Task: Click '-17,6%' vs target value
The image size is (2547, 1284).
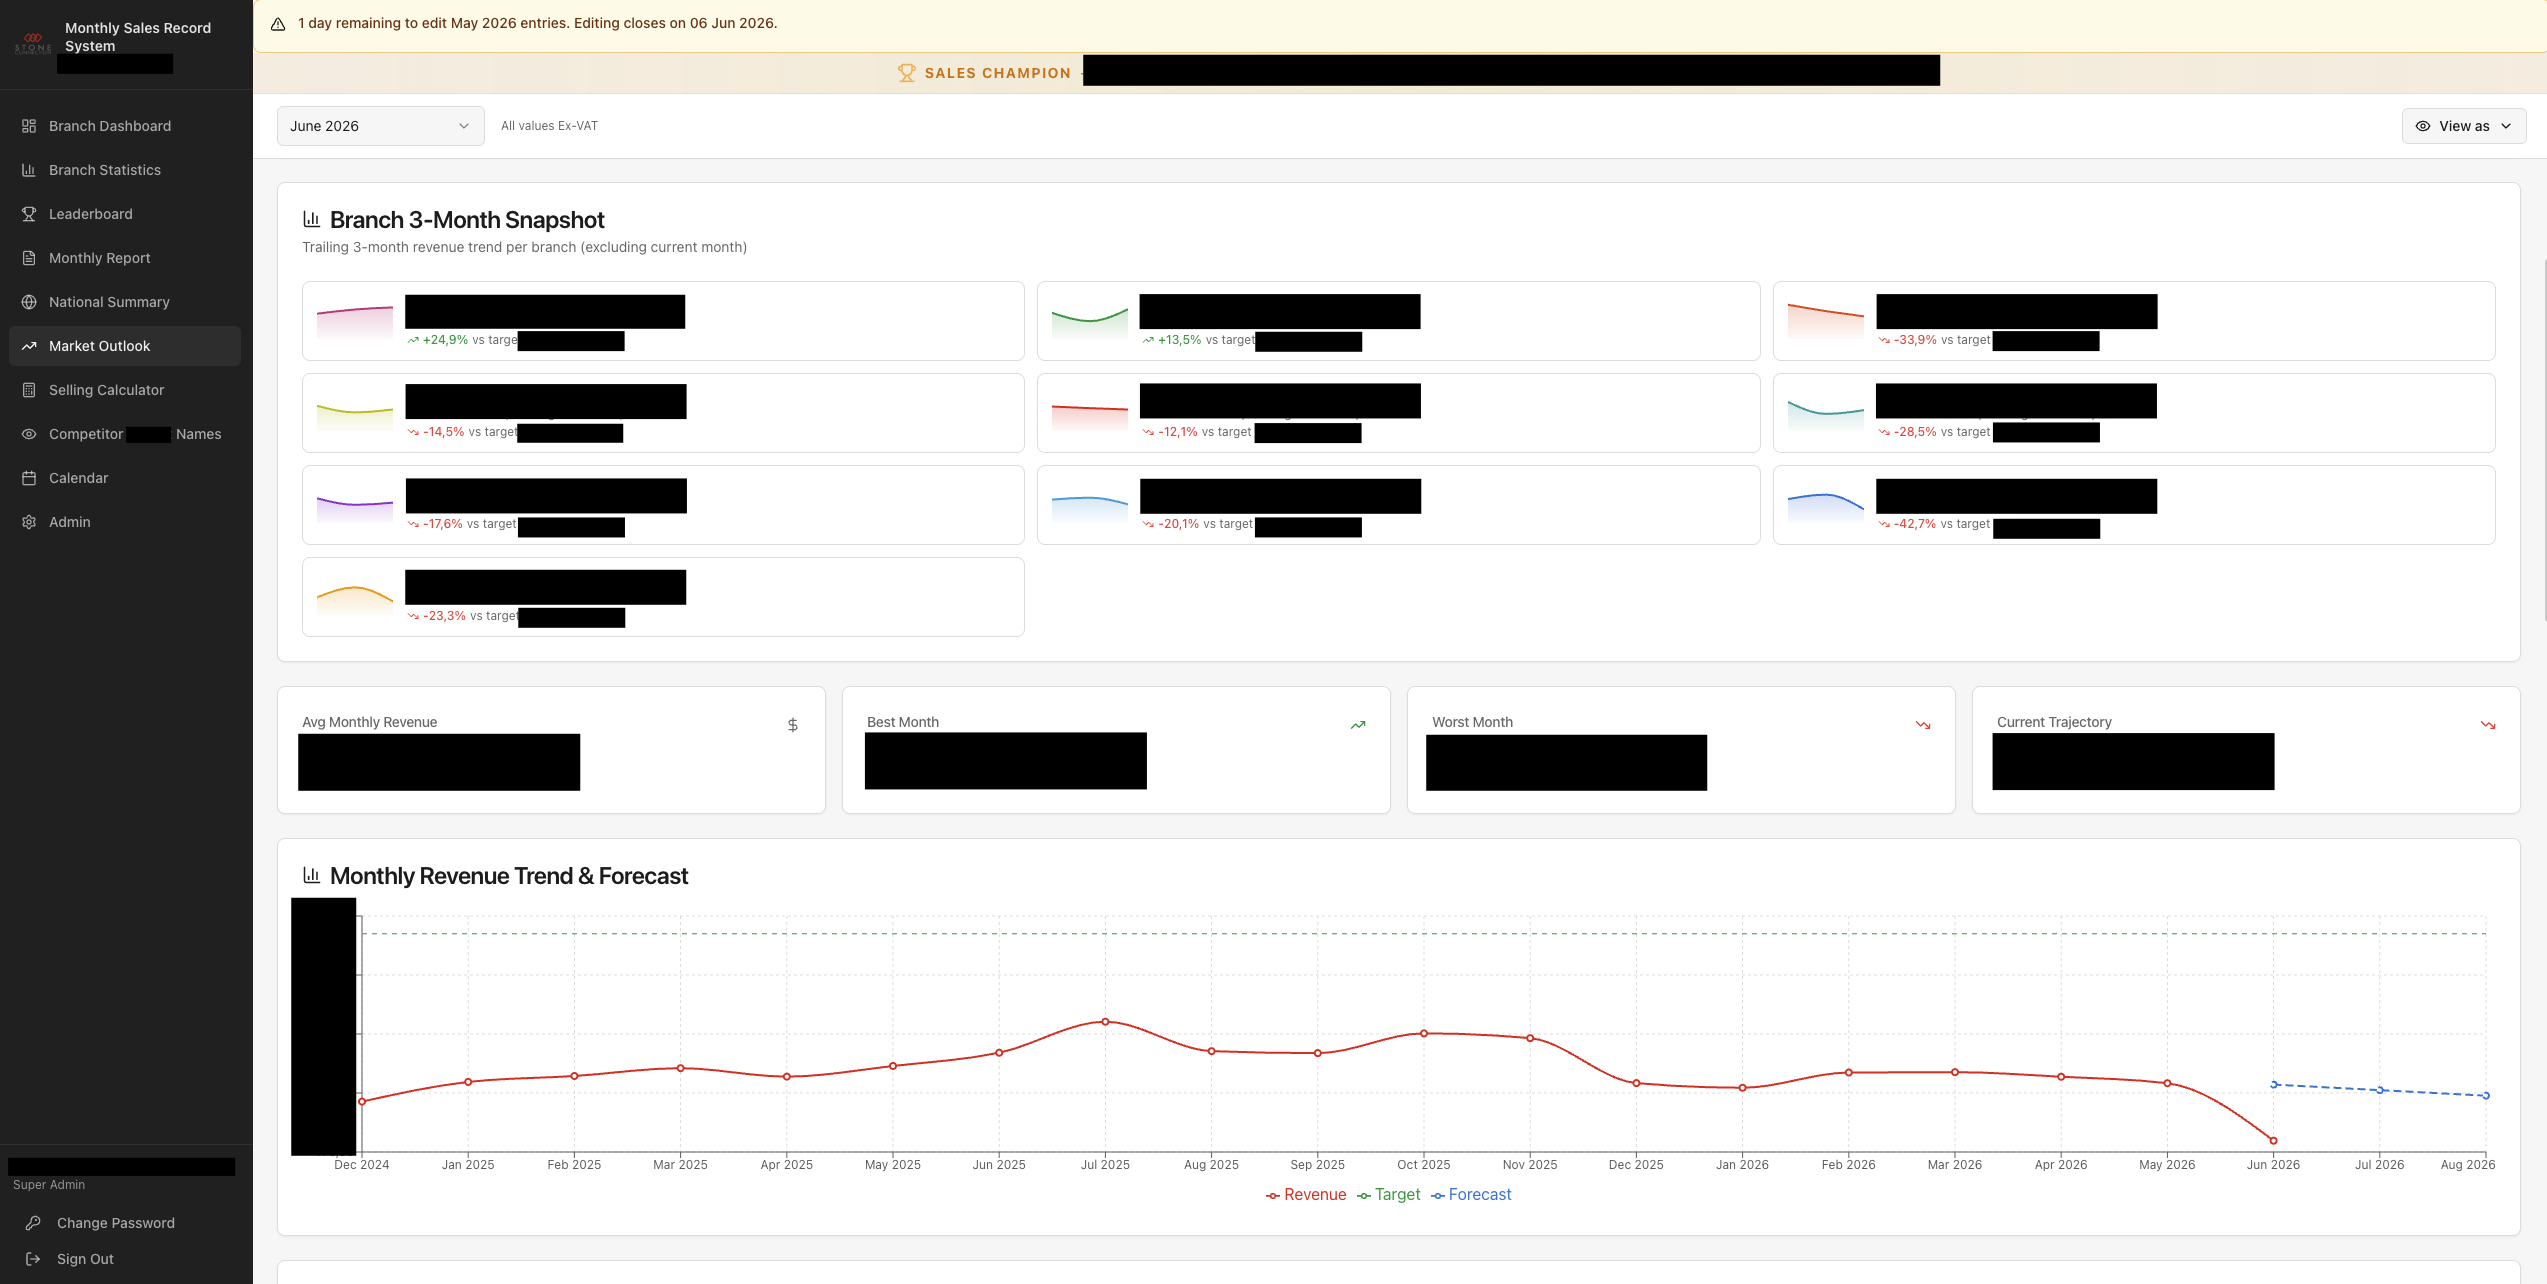Action: pos(443,524)
